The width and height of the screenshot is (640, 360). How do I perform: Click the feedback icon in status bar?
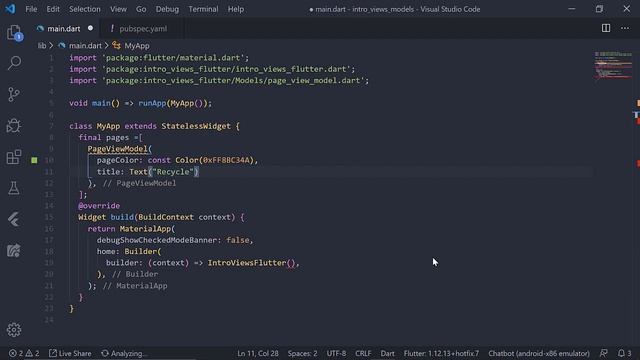(604, 353)
